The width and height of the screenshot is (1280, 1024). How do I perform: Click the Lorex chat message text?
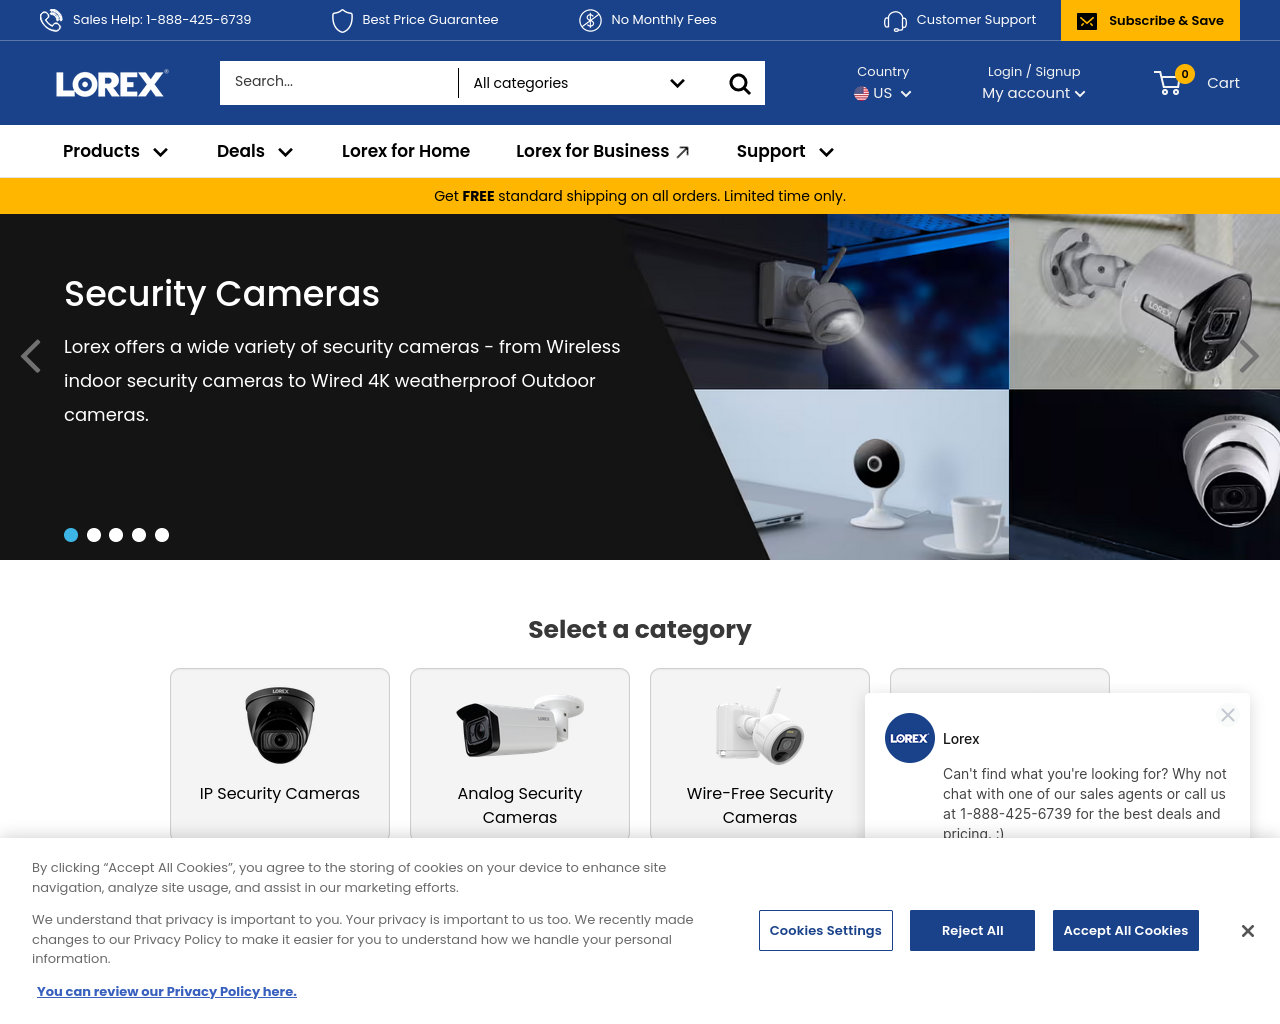(1085, 803)
